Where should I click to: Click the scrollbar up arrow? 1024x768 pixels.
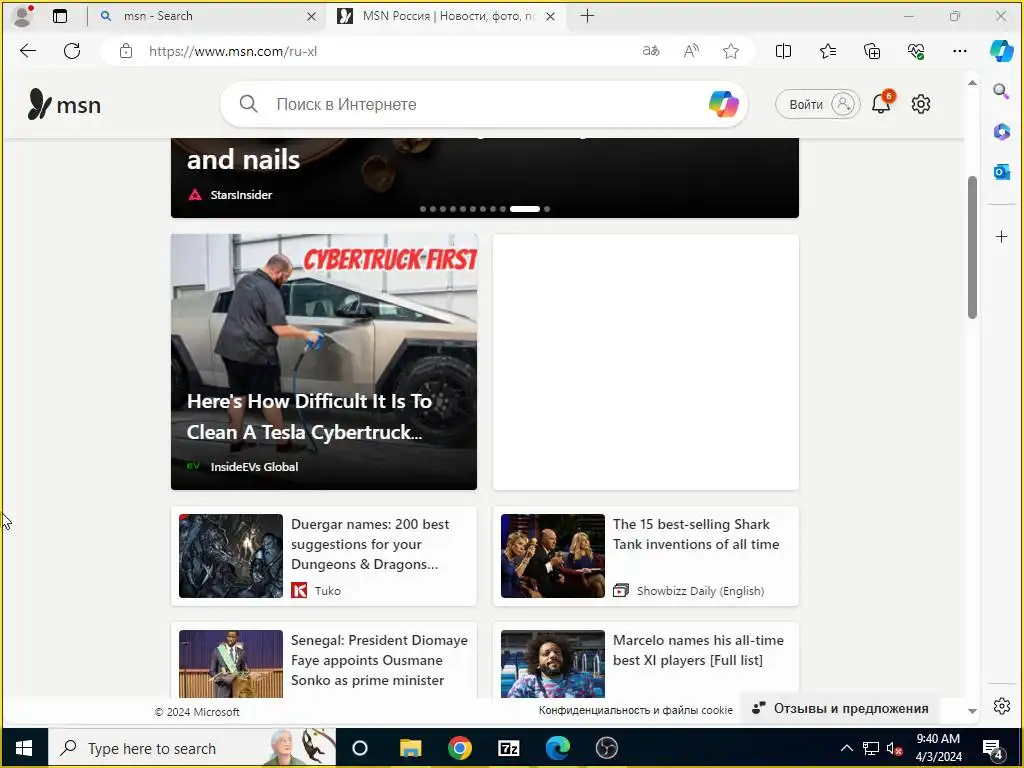[972, 83]
